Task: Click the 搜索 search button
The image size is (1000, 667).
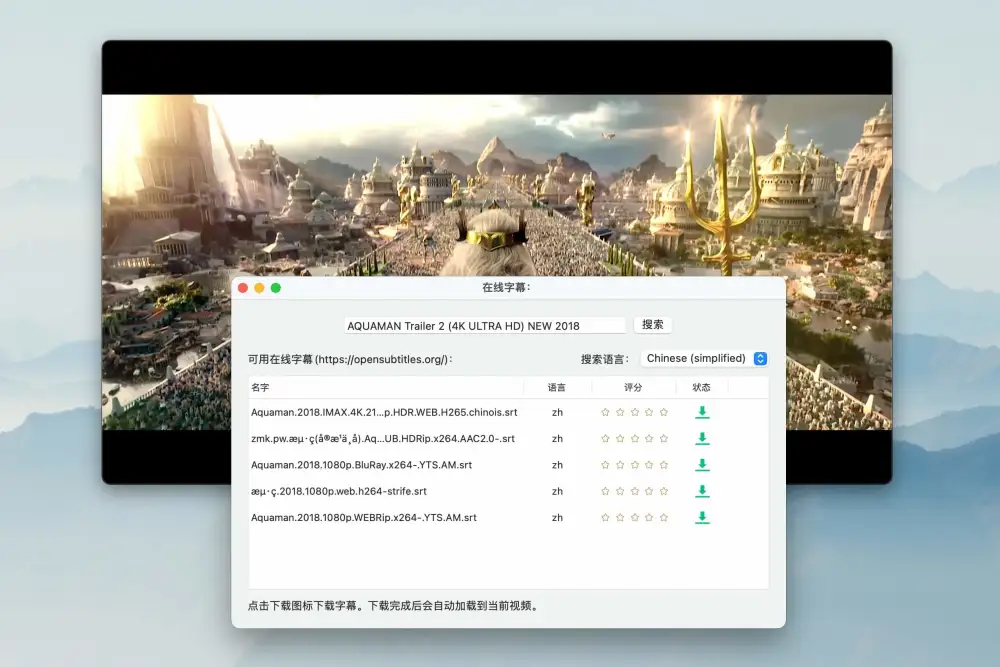Action: click(652, 325)
